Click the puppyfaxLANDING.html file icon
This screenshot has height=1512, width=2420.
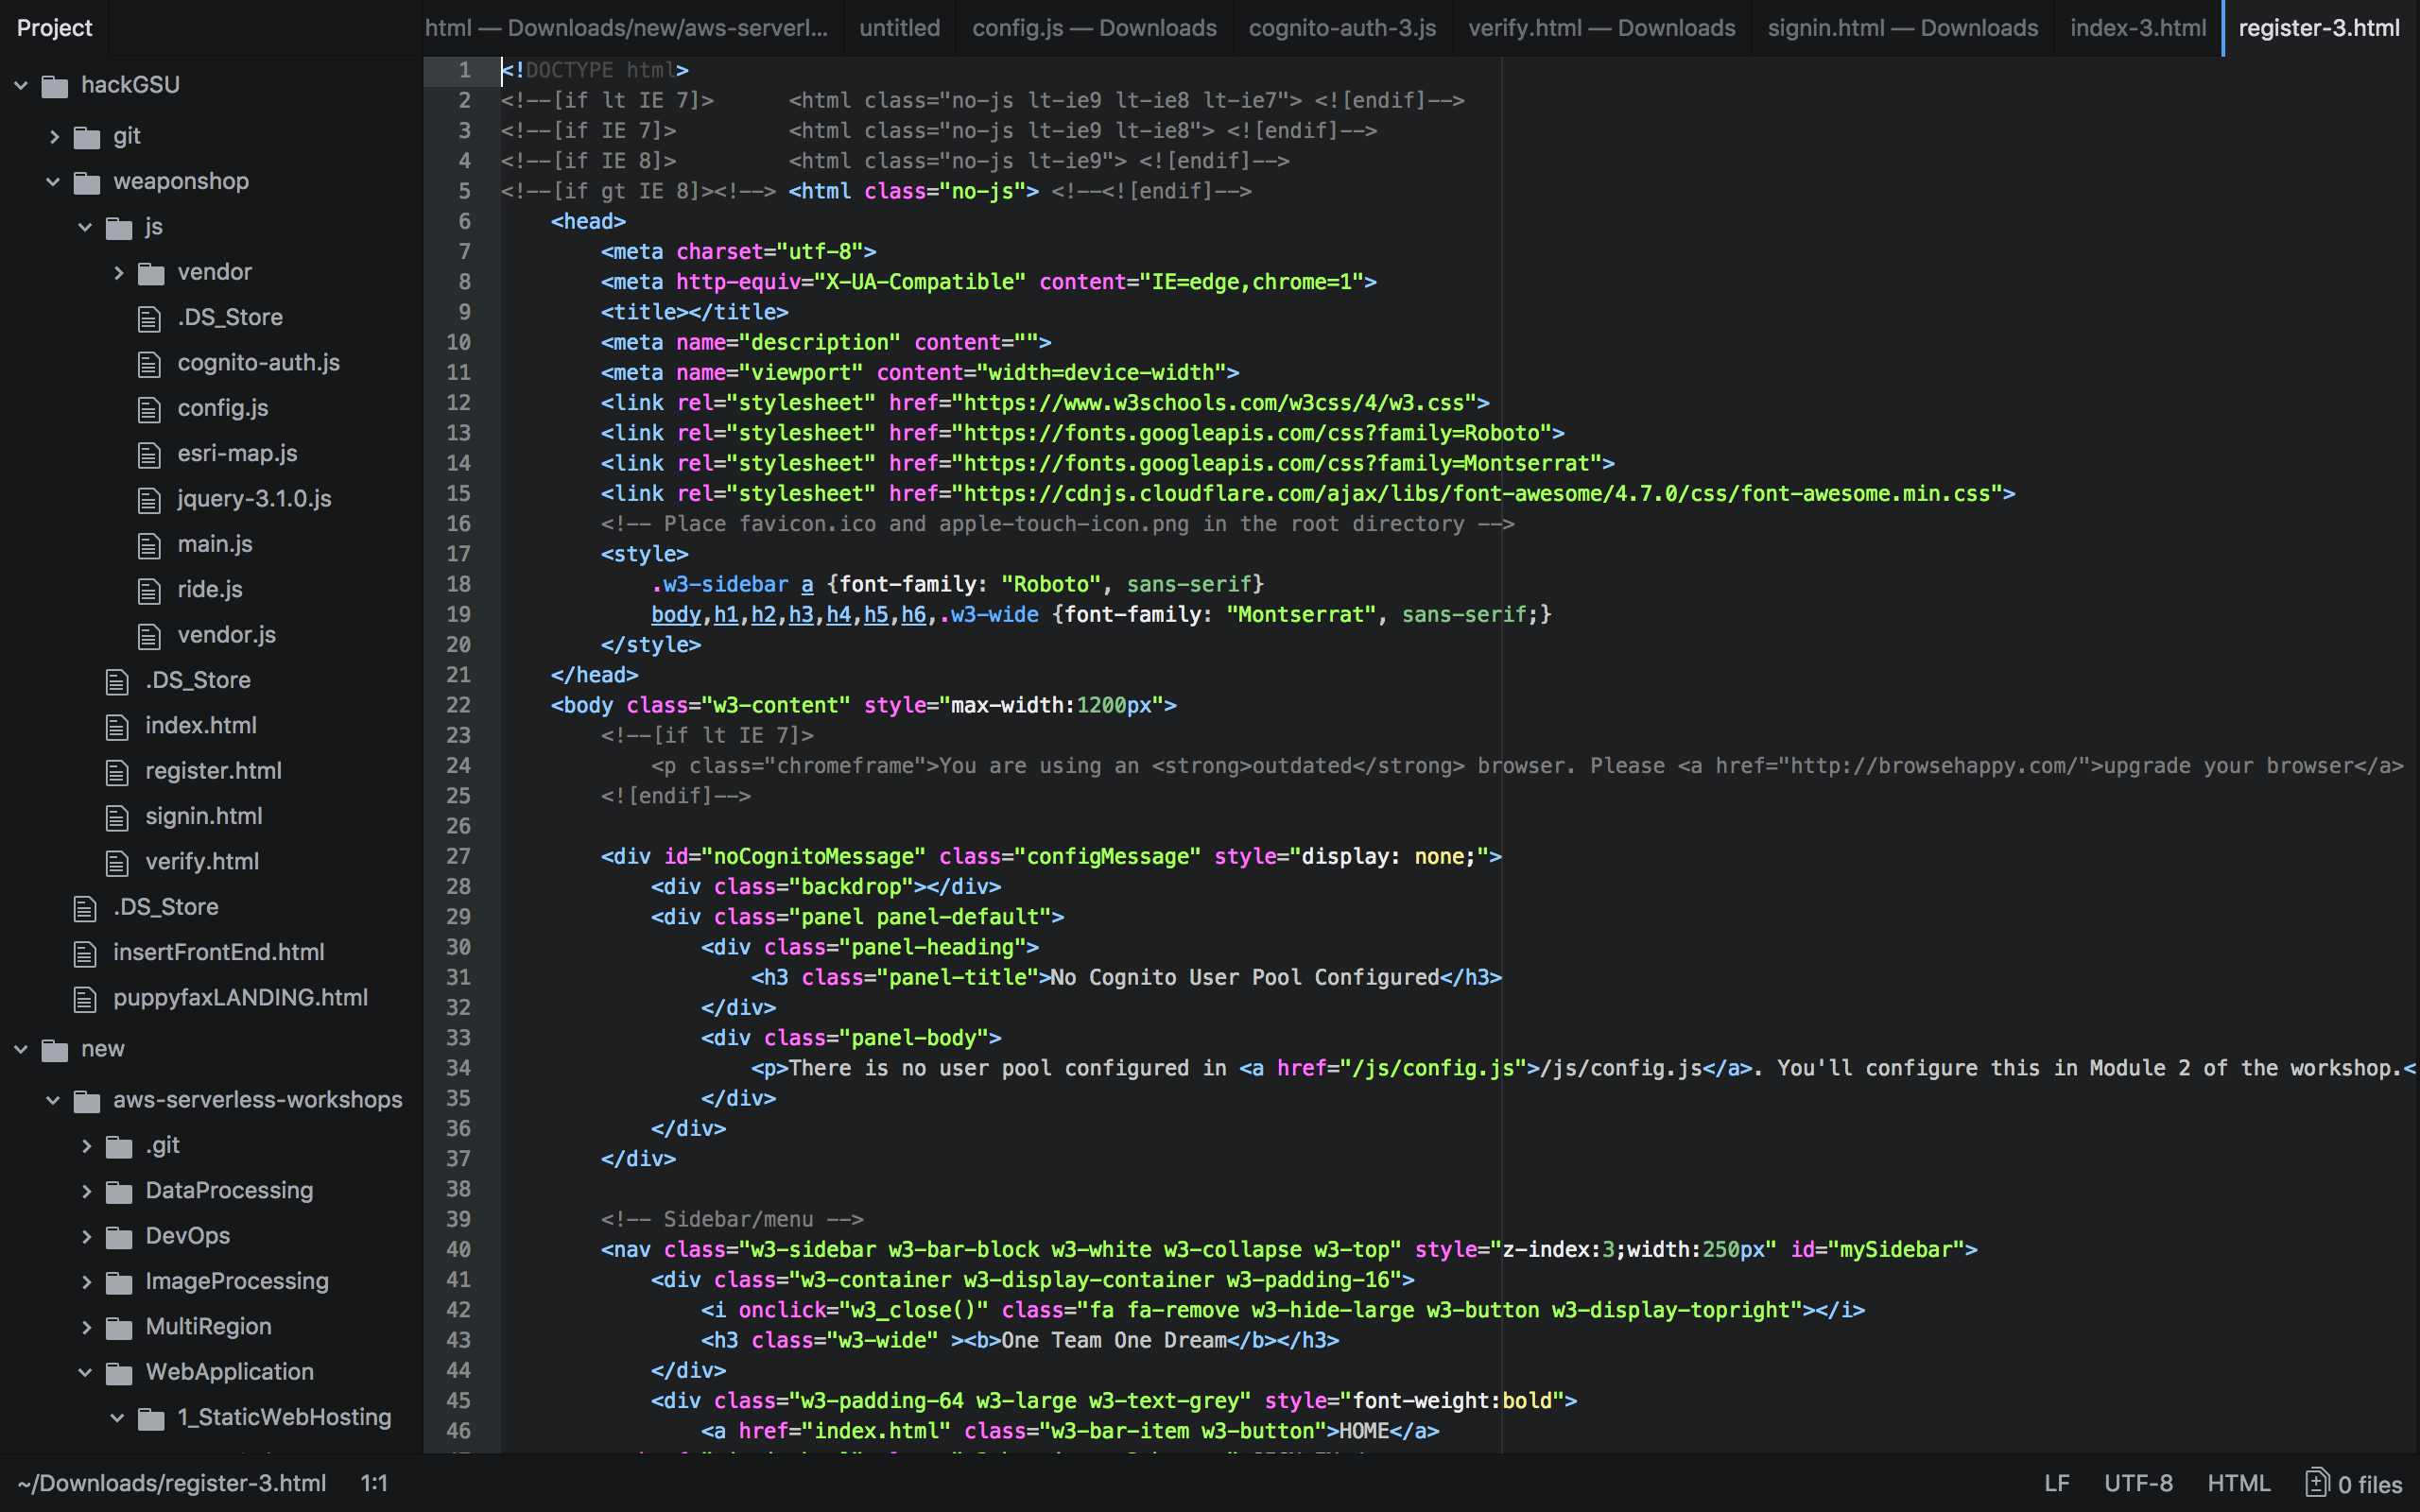(85, 999)
